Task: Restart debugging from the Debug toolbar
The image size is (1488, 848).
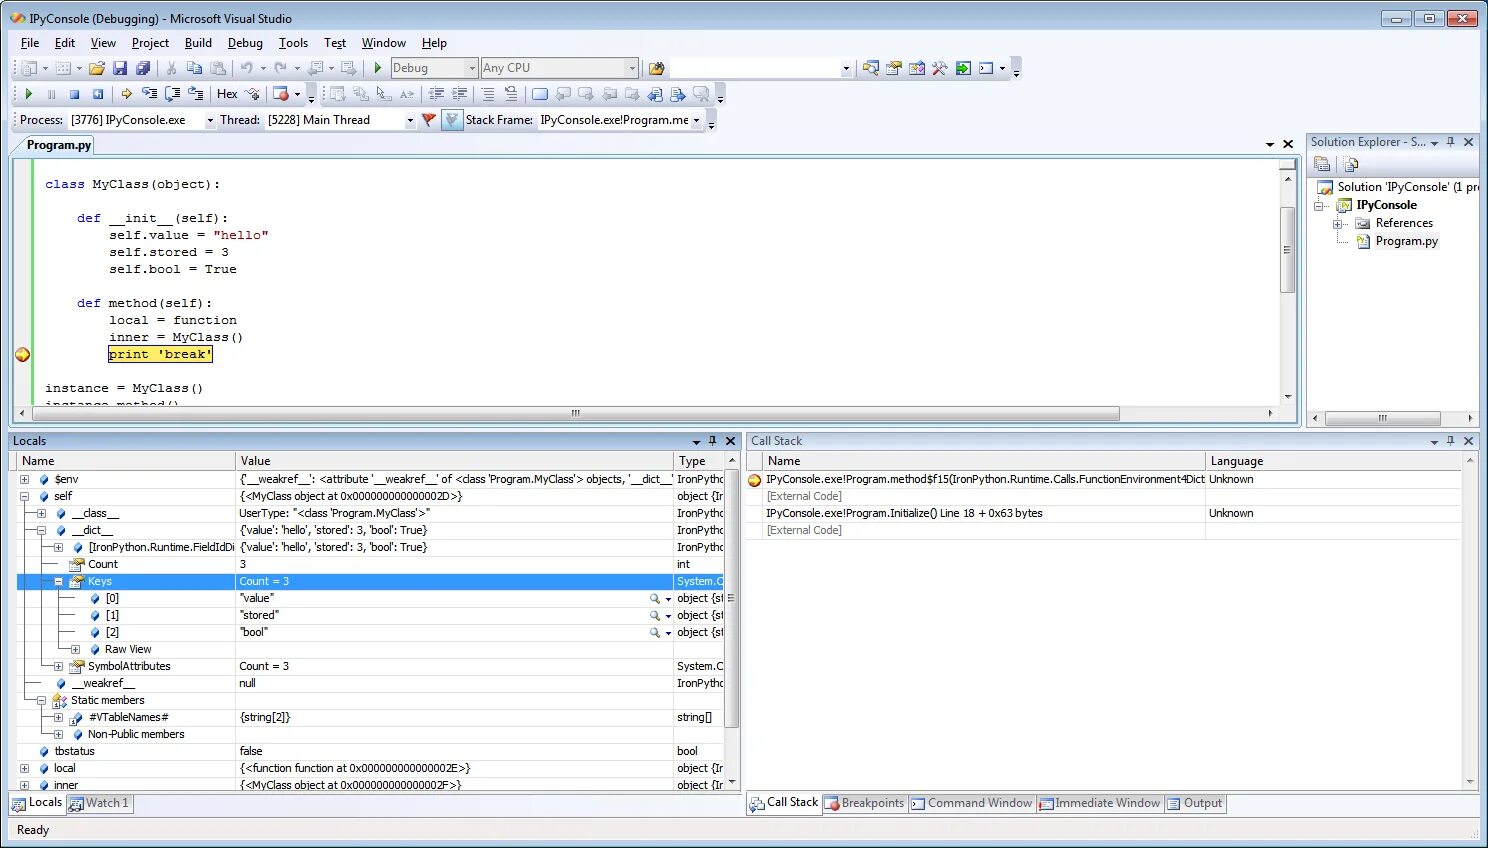Action: 97,94
